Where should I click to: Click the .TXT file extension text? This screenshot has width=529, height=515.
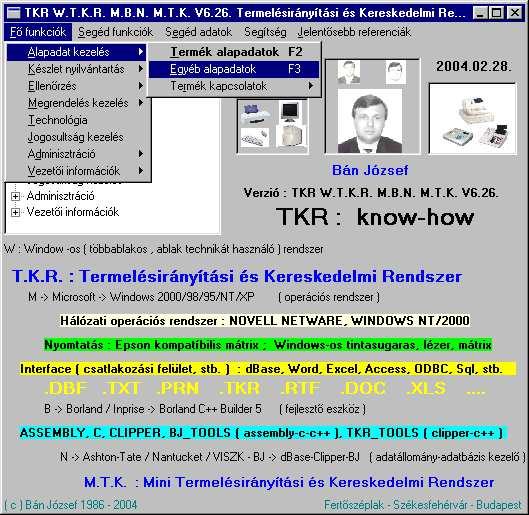(121, 389)
